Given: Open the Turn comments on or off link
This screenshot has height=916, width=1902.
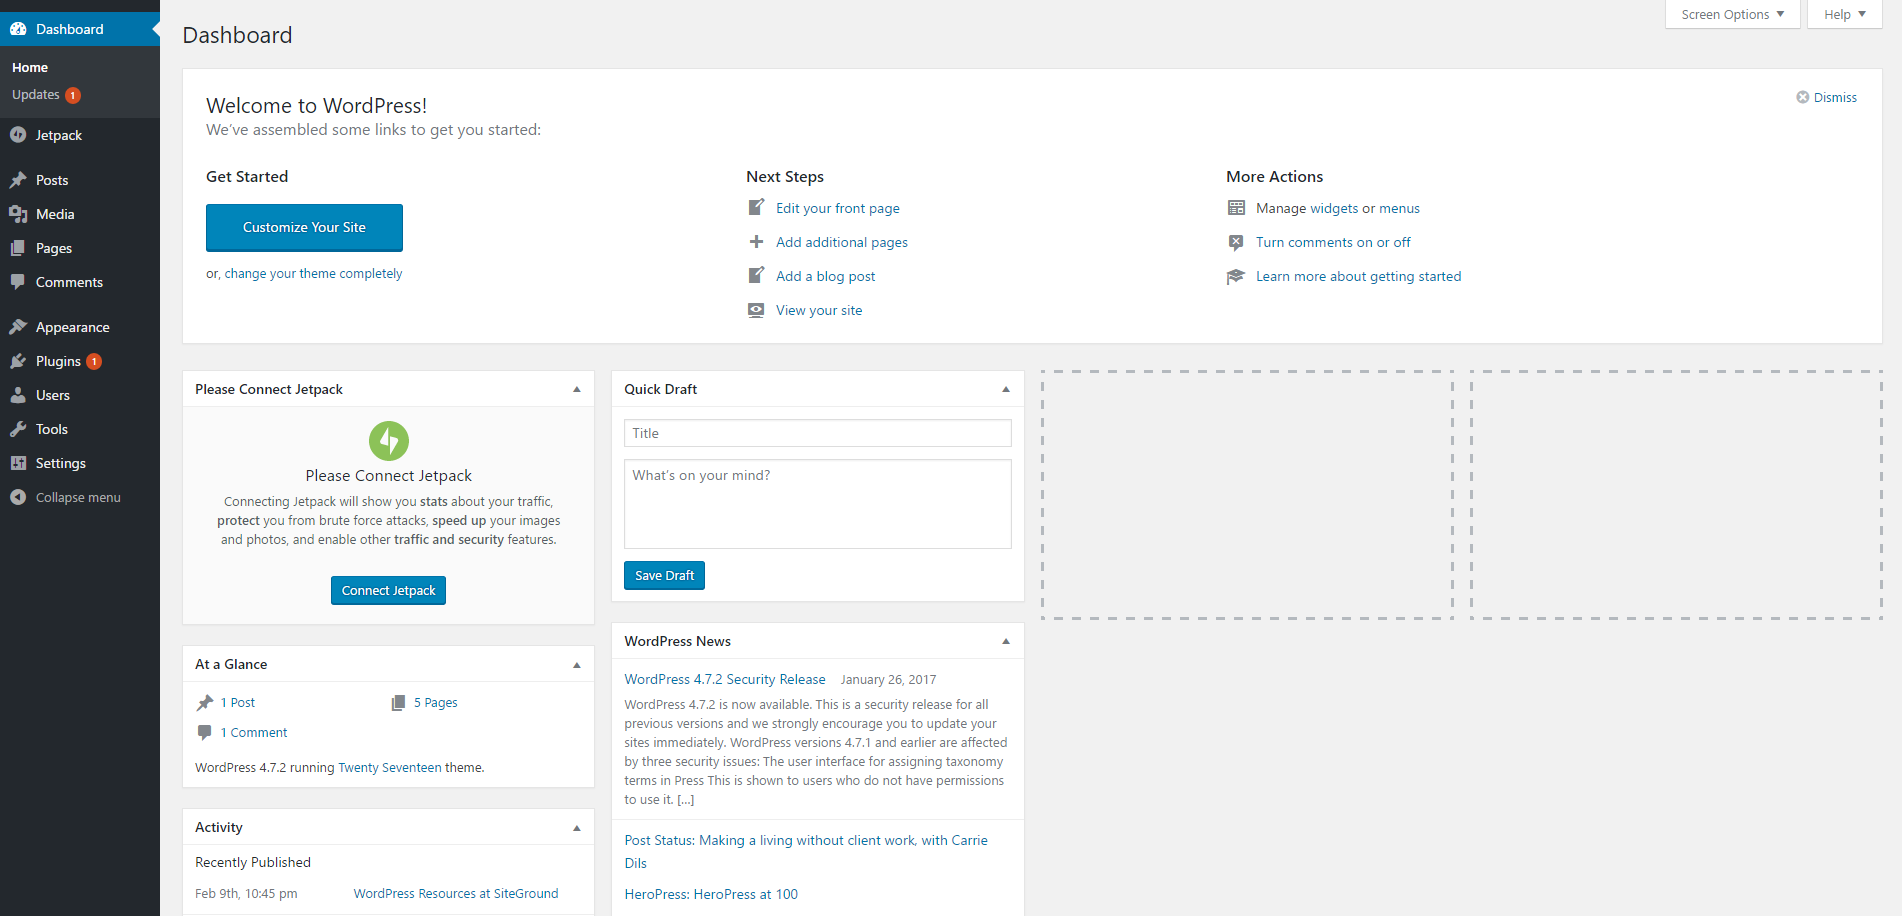Looking at the screenshot, I should click(x=1334, y=242).
